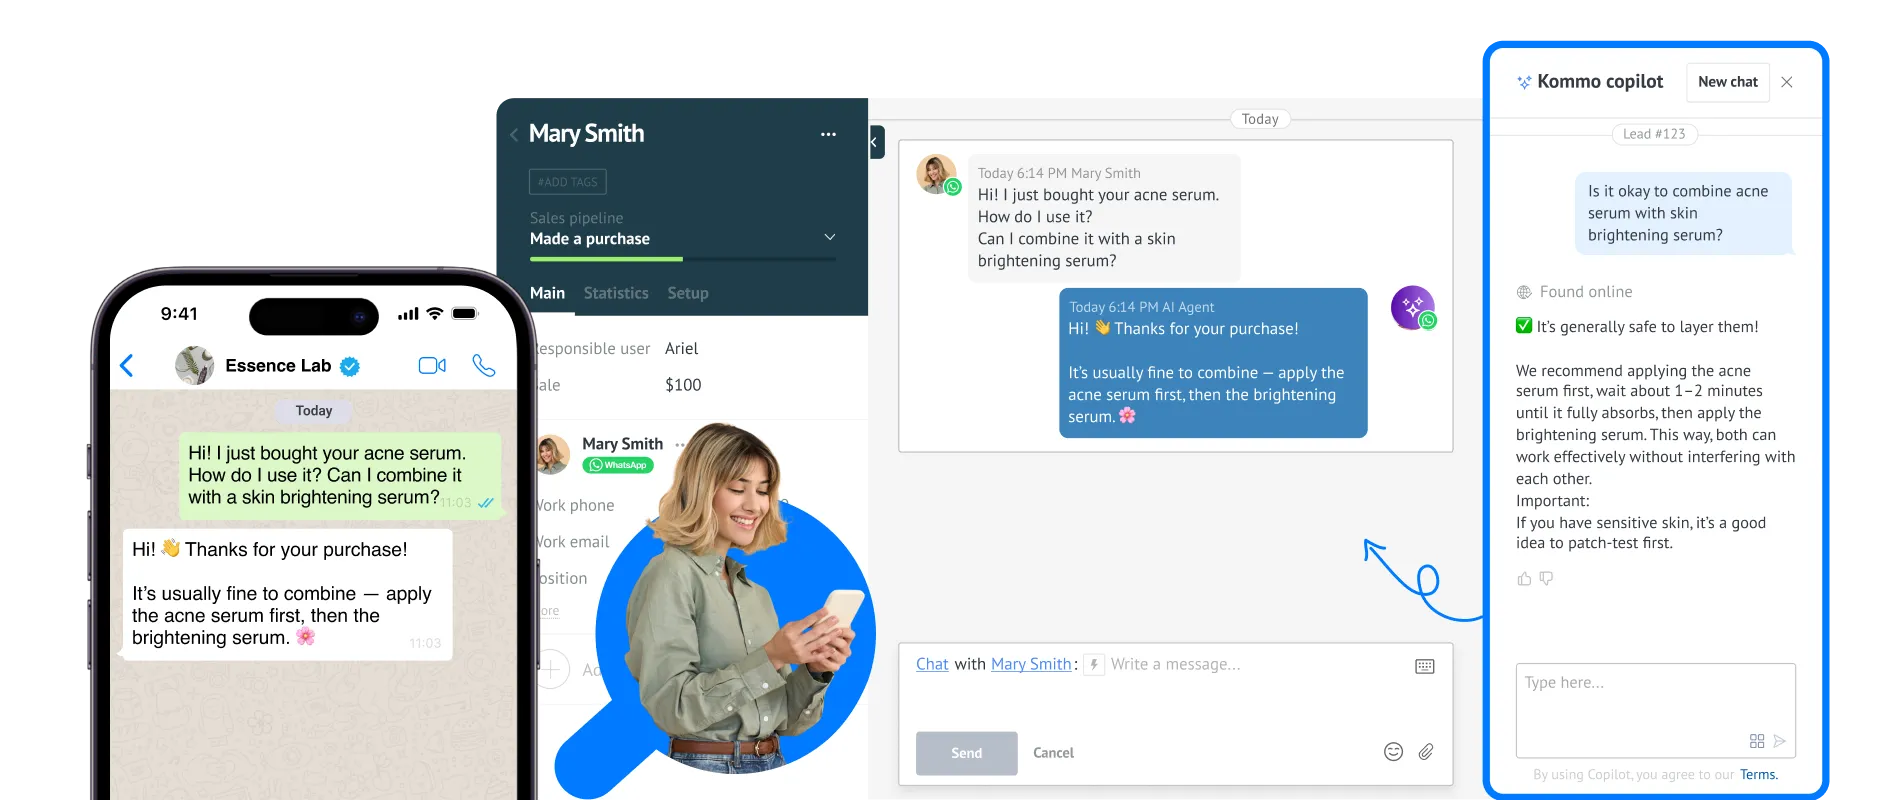Image resolution: width=1896 pixels, height=800 pixels.
Task: Click the Work phone field
Action: click(573, 505)
